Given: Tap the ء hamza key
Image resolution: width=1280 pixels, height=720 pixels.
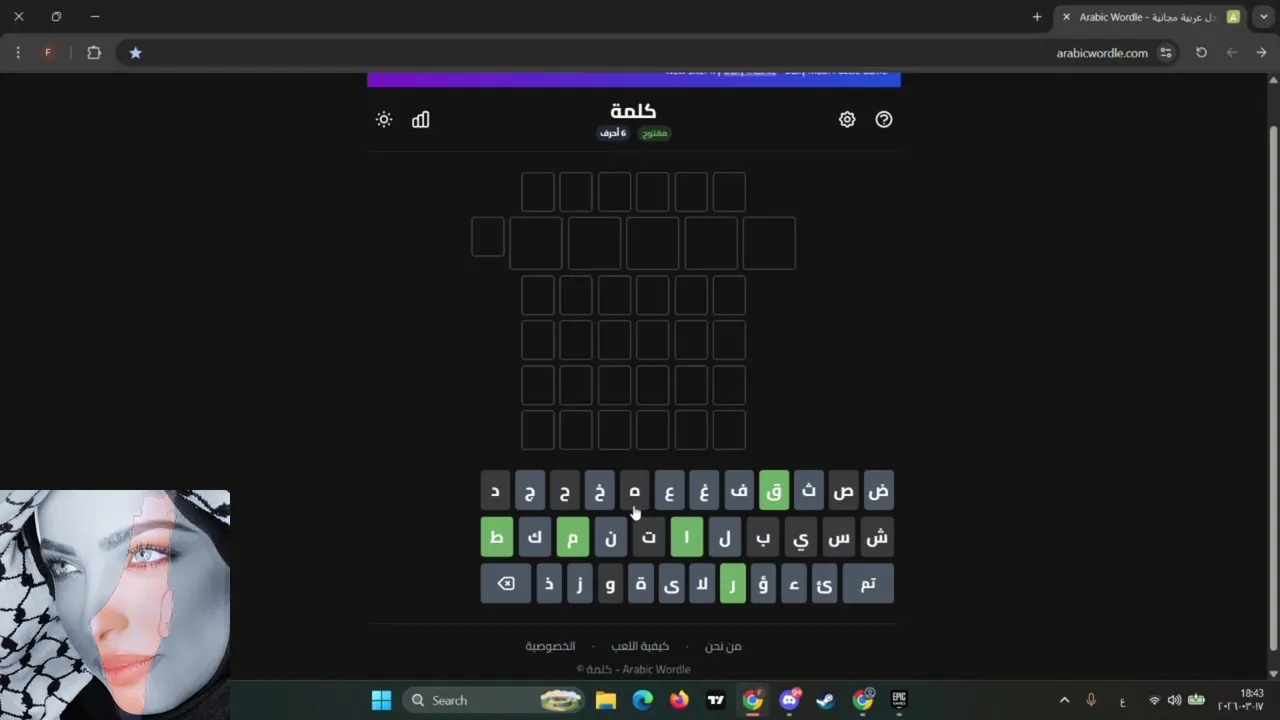Looking at the screenshot, I should (x=794, y=584).
